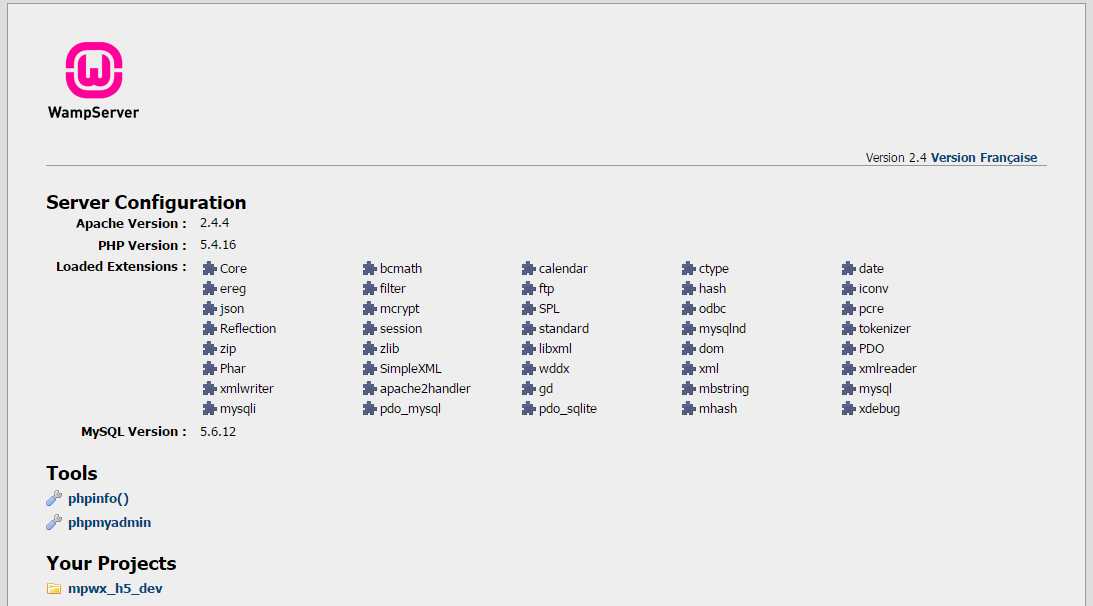
Task: Click the puzzle icon next to wddx
Action: 528,369
